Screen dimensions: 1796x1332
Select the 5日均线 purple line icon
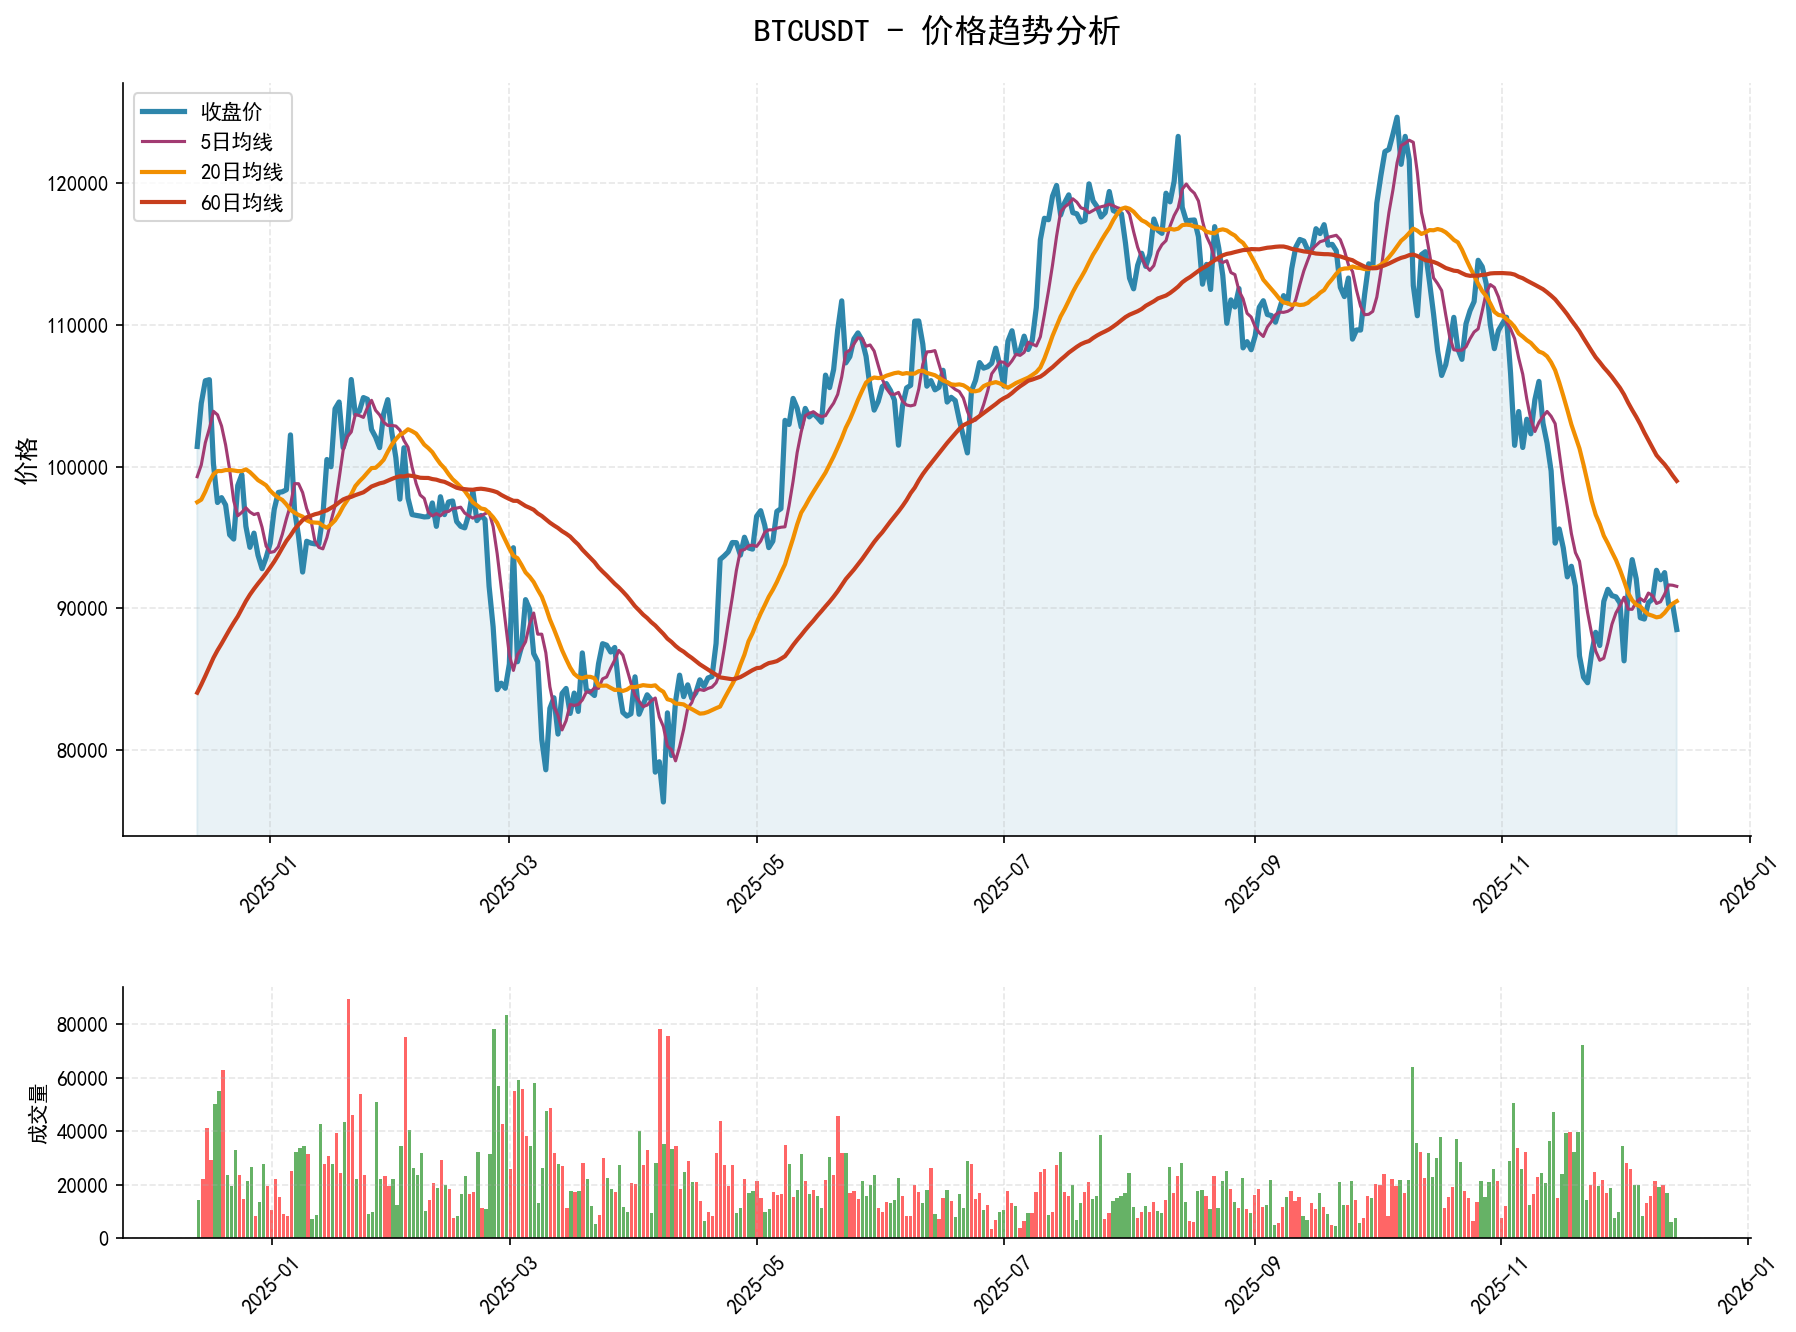(163, 142)
